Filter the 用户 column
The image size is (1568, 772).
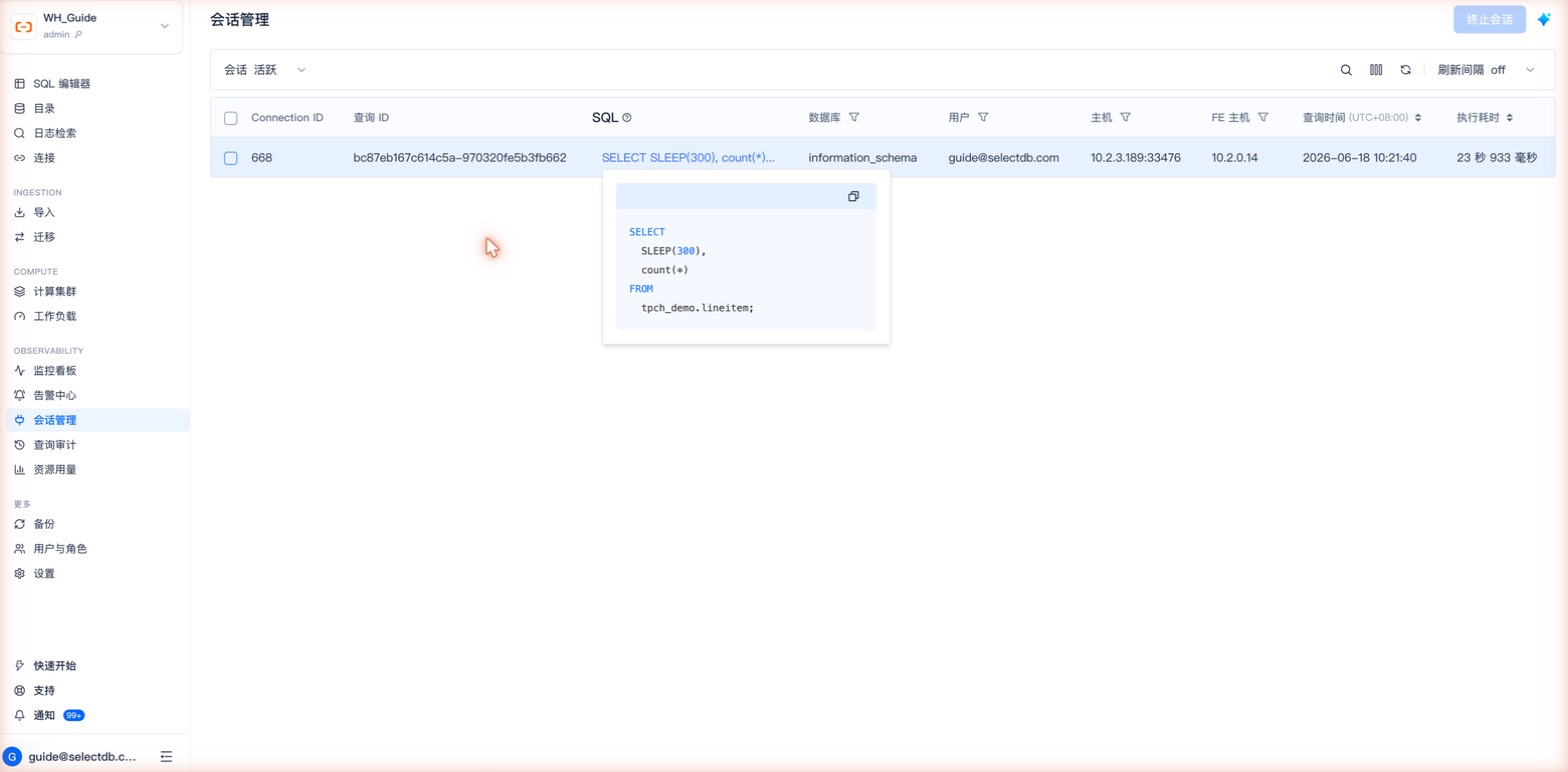coord(983,117)
